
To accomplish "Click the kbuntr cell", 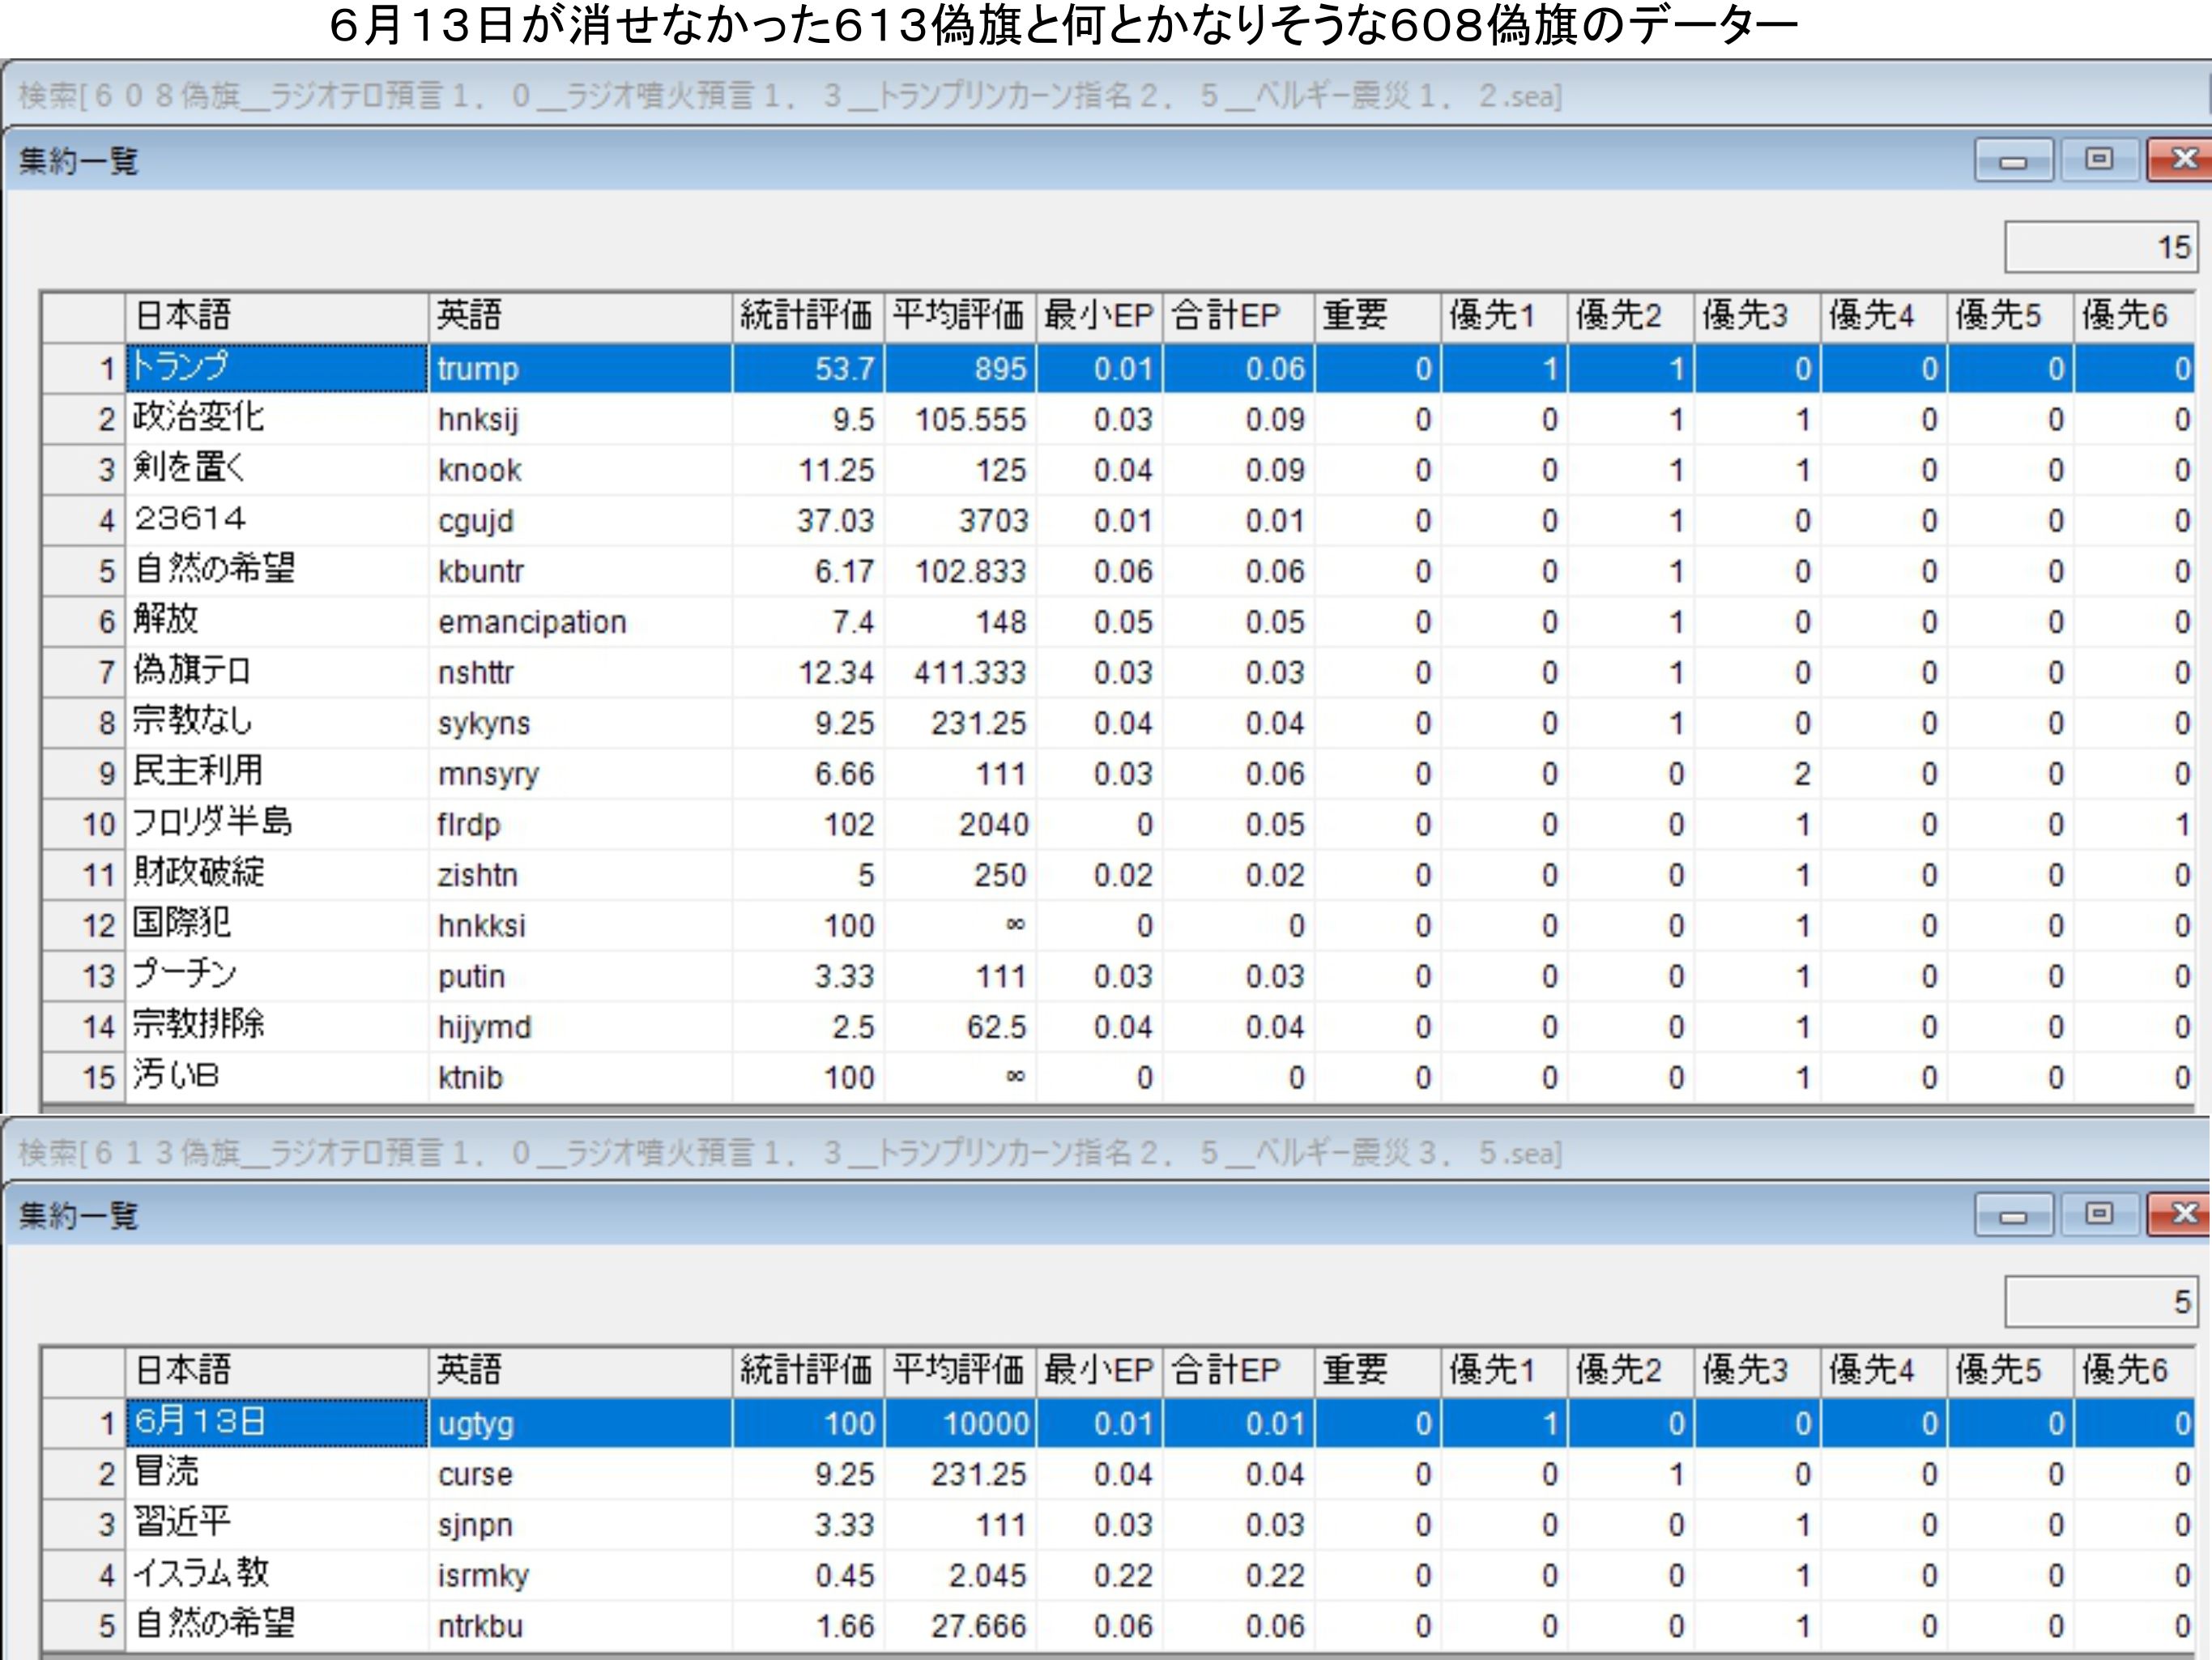I will click(x=580, y=571).
